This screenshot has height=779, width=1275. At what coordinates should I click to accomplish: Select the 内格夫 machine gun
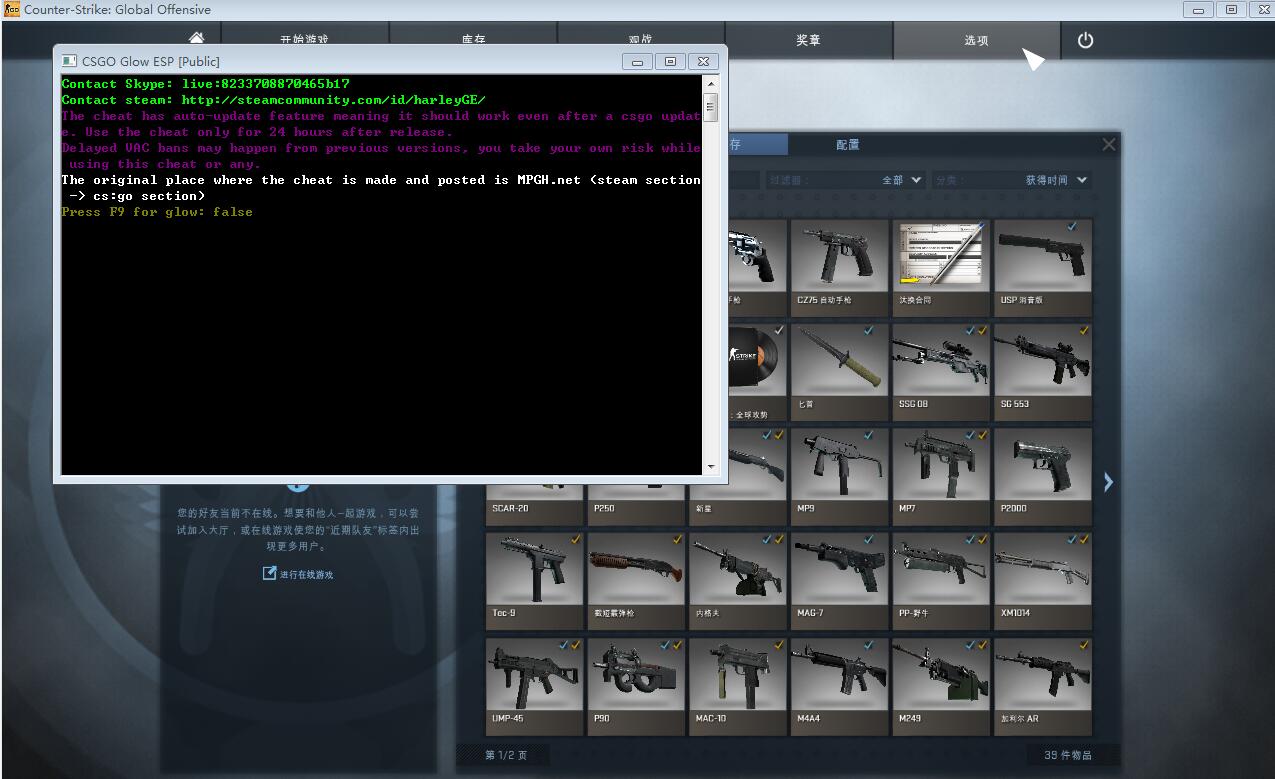[x=738, y=581]
